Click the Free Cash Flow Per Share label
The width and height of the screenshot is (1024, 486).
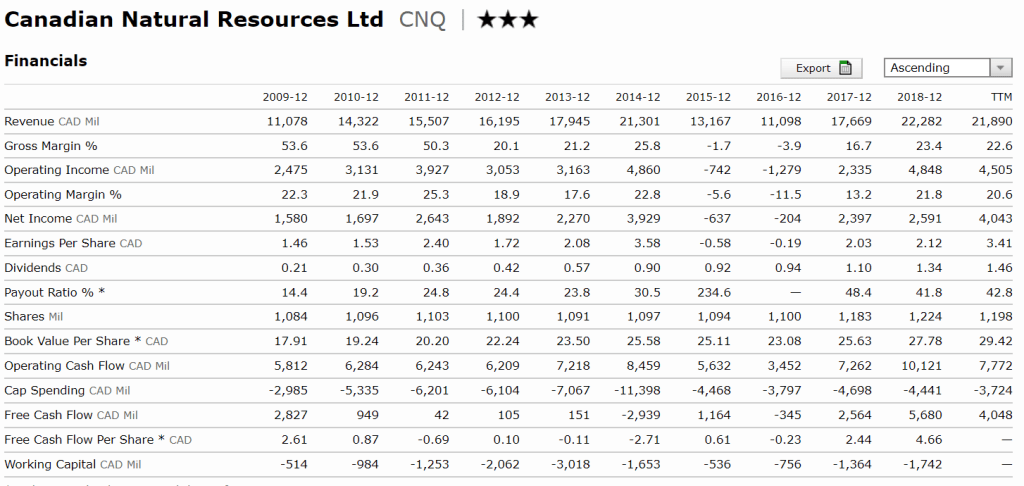click(x=98, y=440)
